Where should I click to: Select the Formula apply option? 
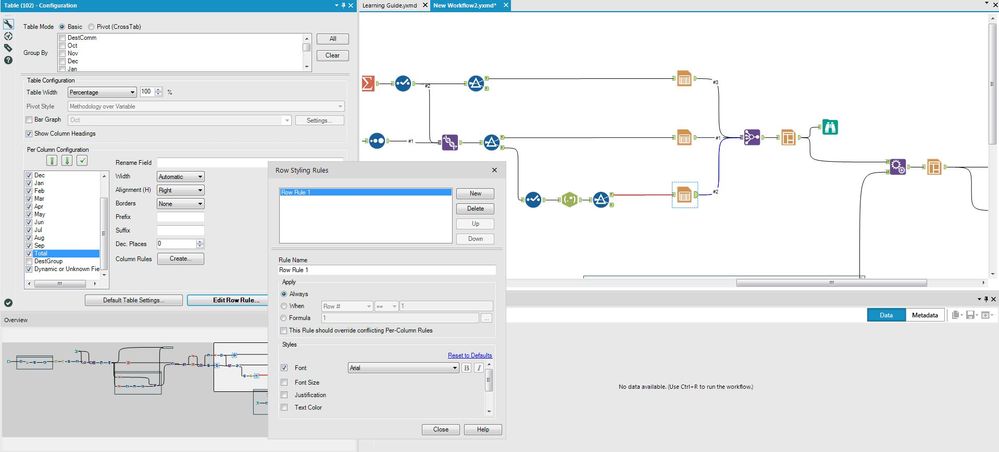click(x=284, y=317)
